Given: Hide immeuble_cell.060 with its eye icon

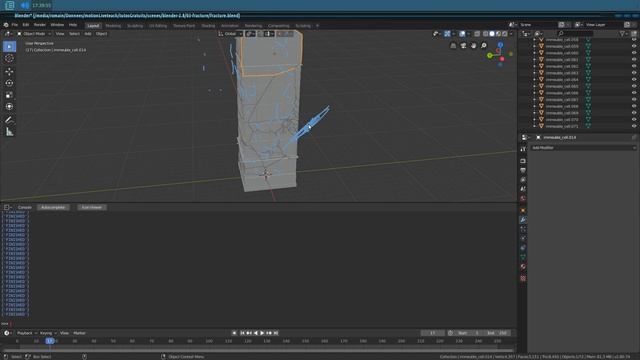Looking at the screenshot, I should click(634, 53).
